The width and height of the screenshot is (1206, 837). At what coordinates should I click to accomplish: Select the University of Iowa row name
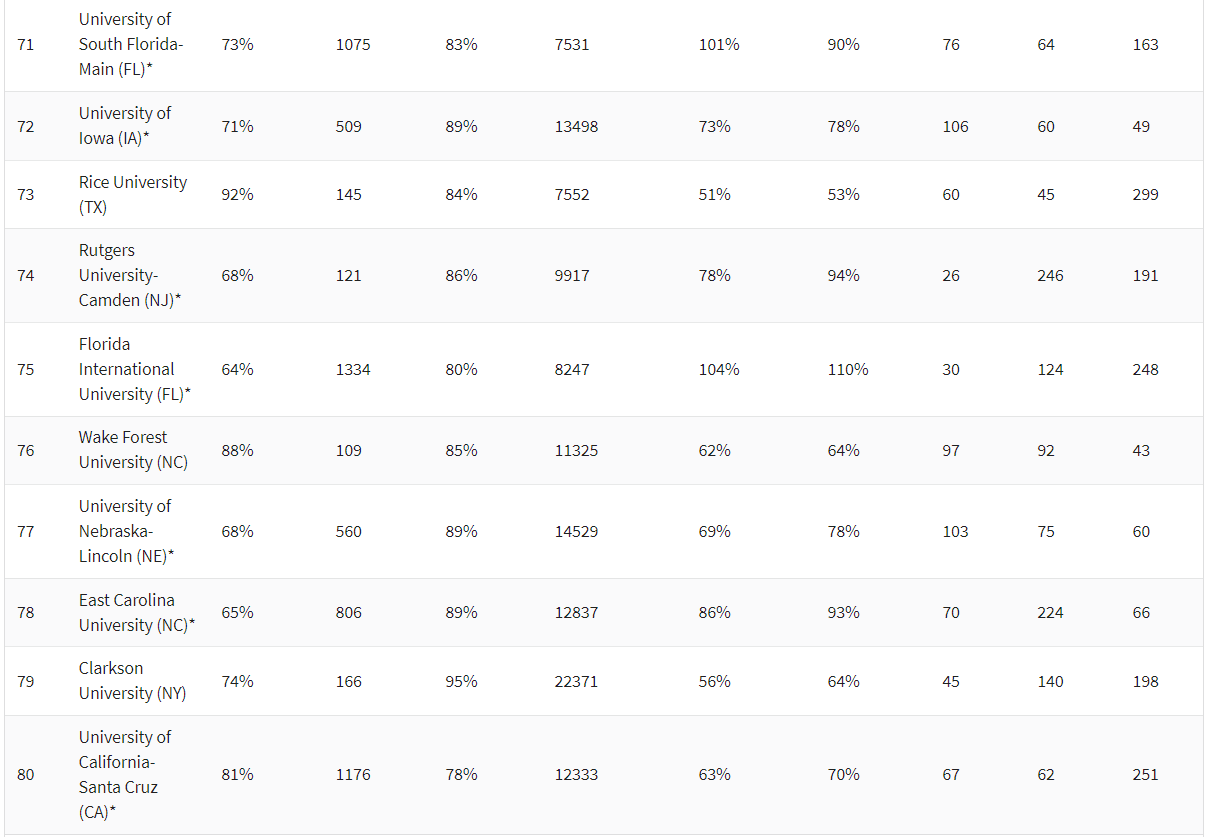125,126
